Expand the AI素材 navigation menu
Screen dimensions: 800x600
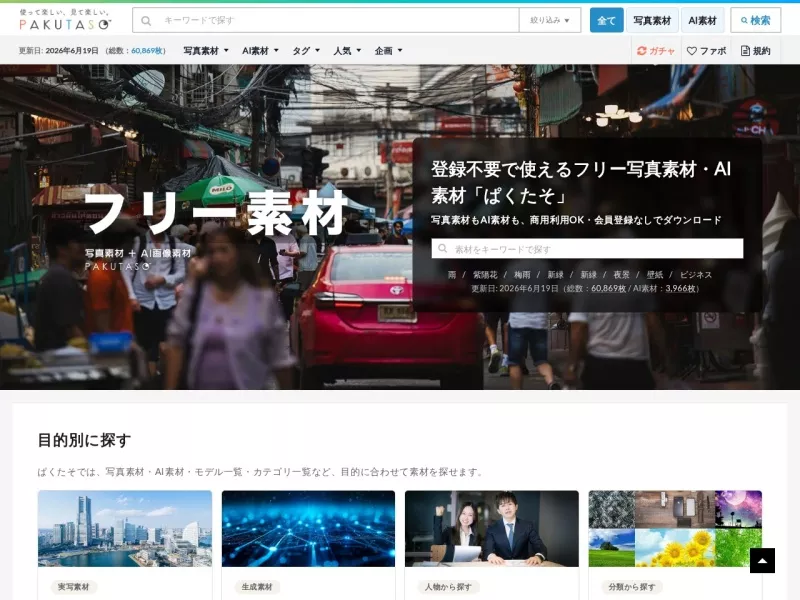click(x=260, y=51)
